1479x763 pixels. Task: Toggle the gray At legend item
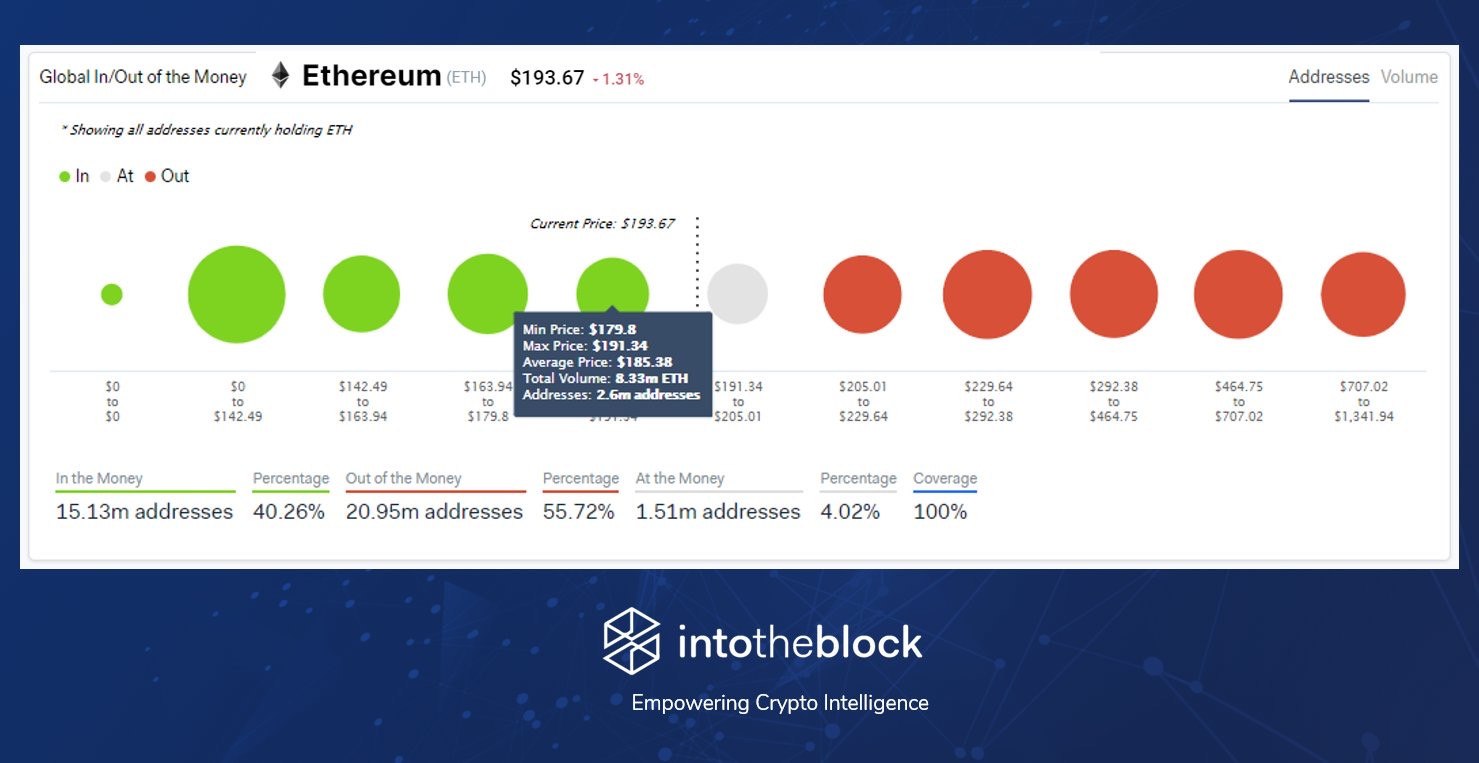(x=118, y=176)
